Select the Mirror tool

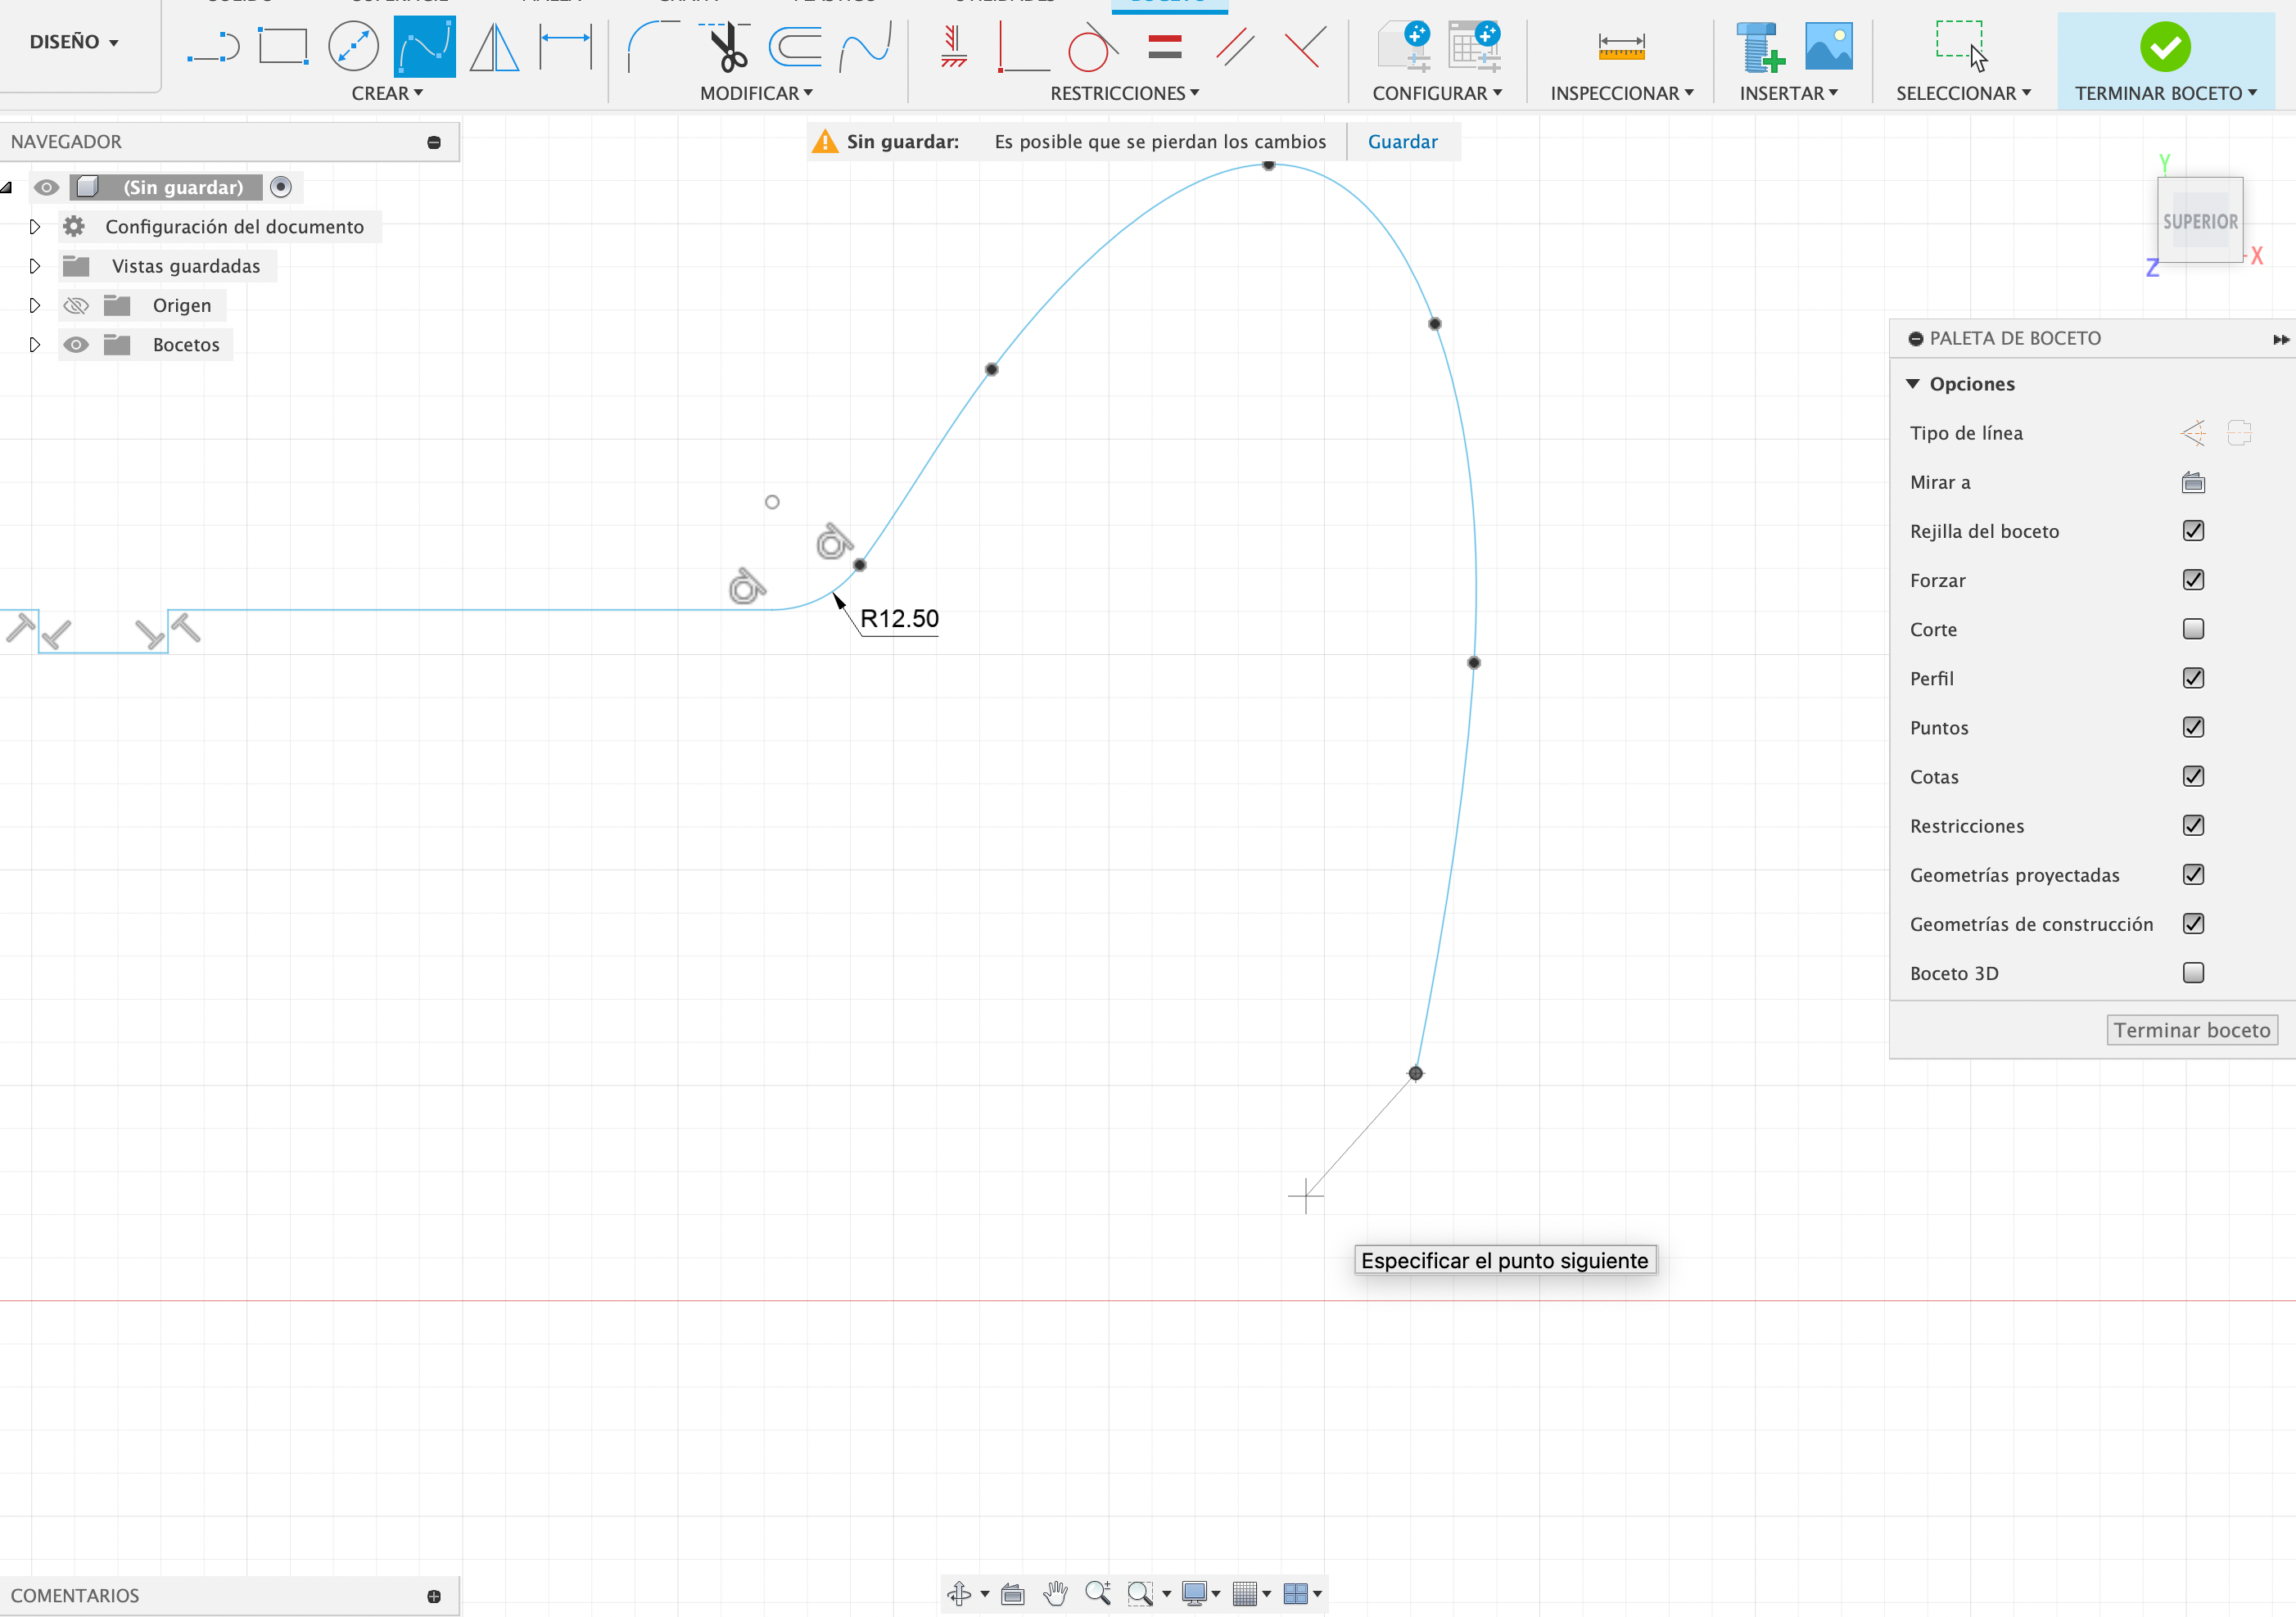point(495,47)
